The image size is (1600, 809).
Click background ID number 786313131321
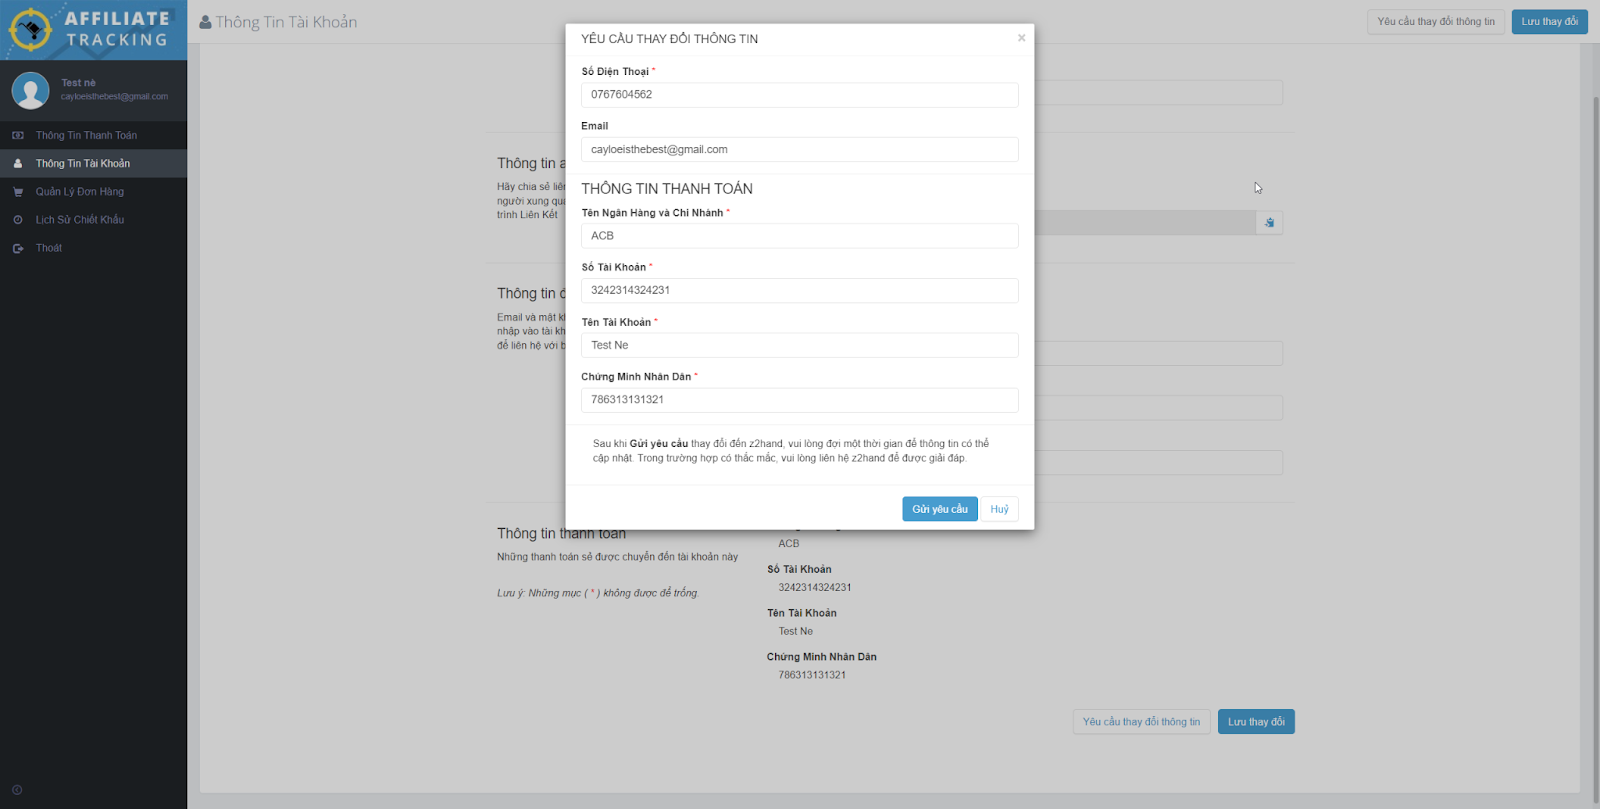(x=812, y=676)
